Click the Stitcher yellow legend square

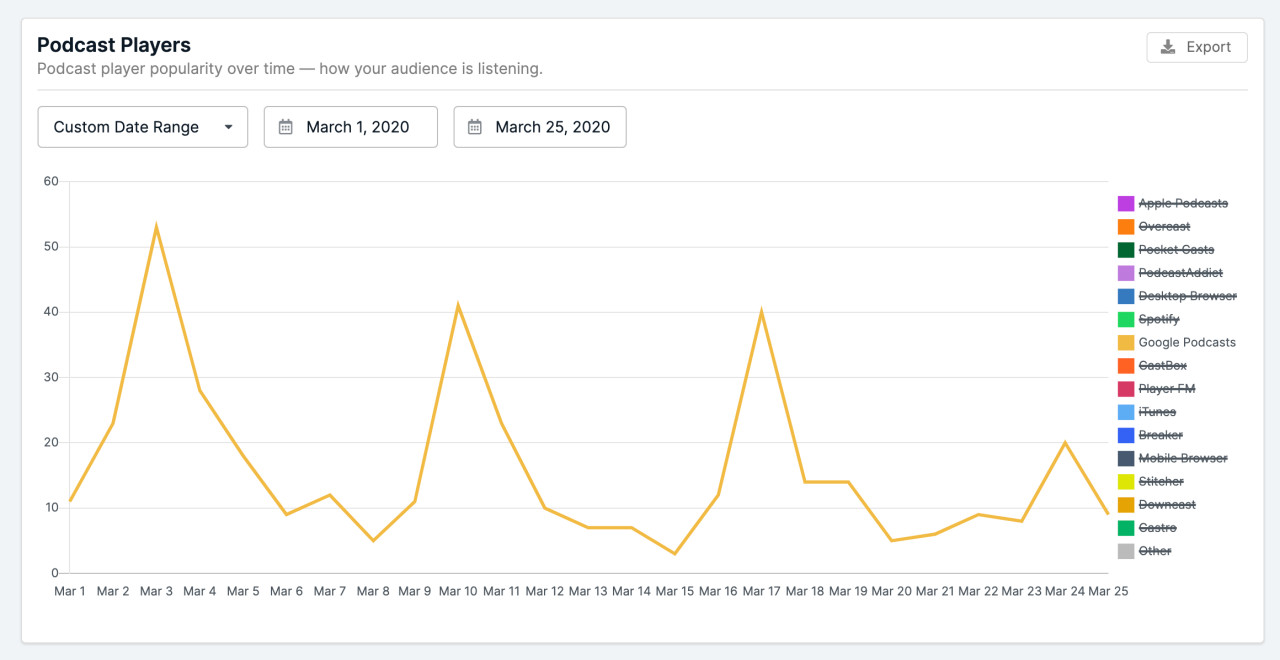click(x=1126, y=482)
